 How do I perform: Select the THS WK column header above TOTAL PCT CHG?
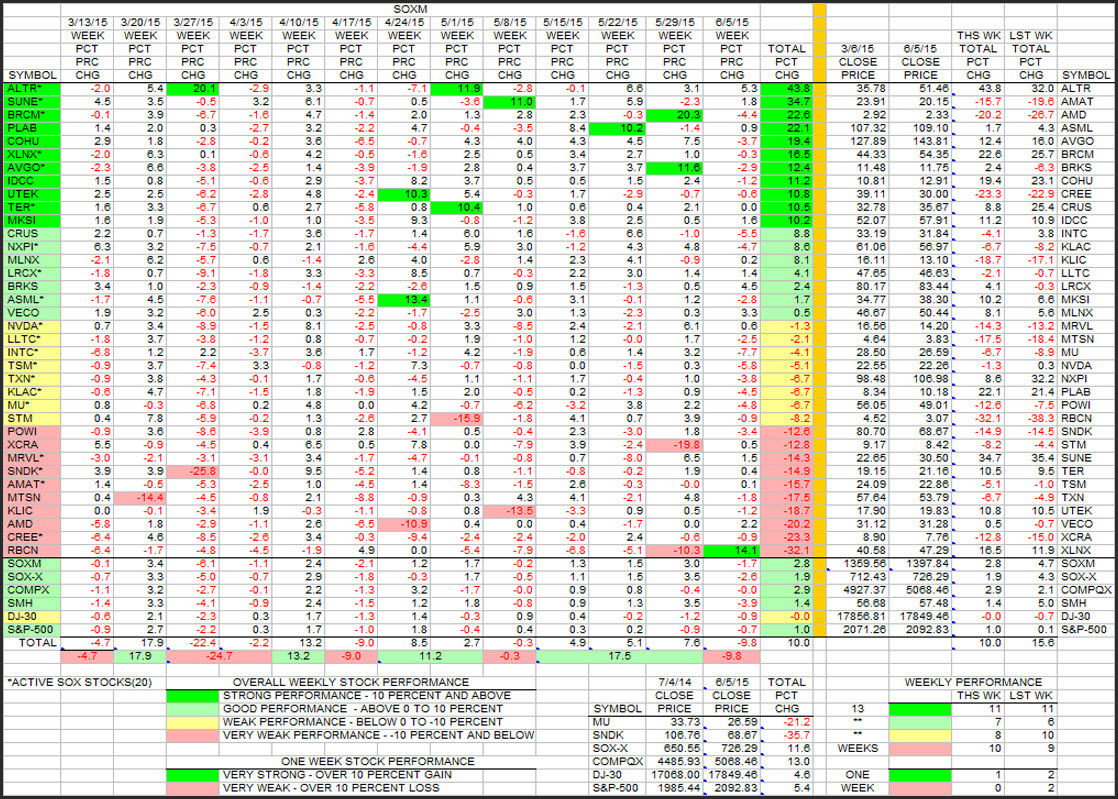978,36
